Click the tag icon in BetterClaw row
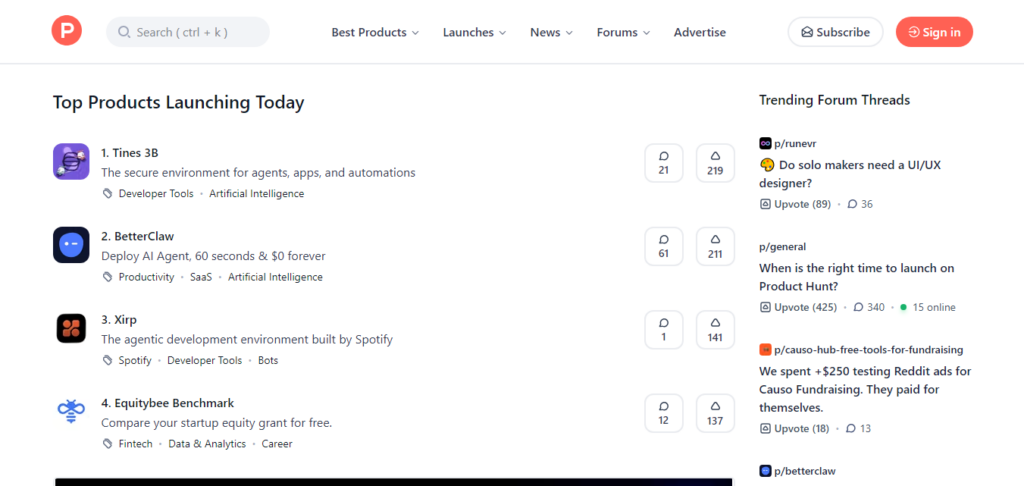The height and width of the screenshot is (486, 1024). click(x=108, y=277)
